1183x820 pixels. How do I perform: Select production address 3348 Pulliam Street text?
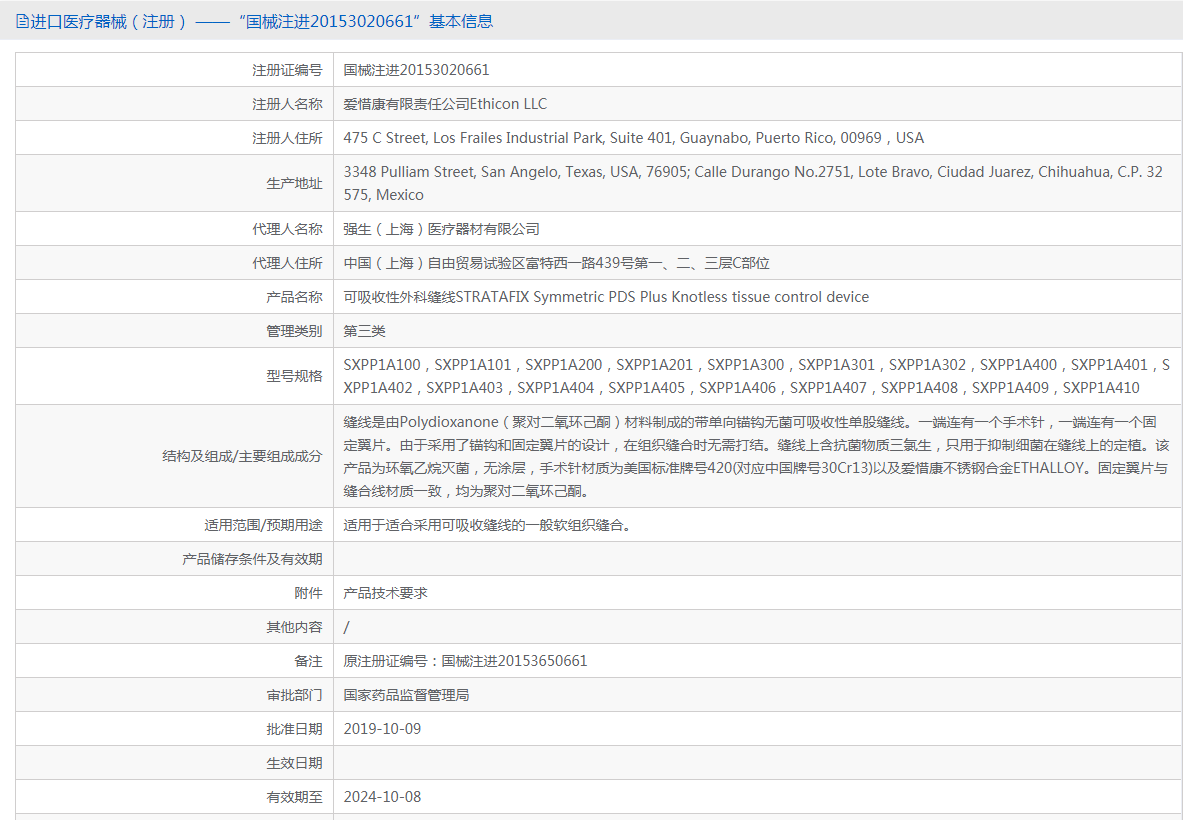tap(752, 183)
